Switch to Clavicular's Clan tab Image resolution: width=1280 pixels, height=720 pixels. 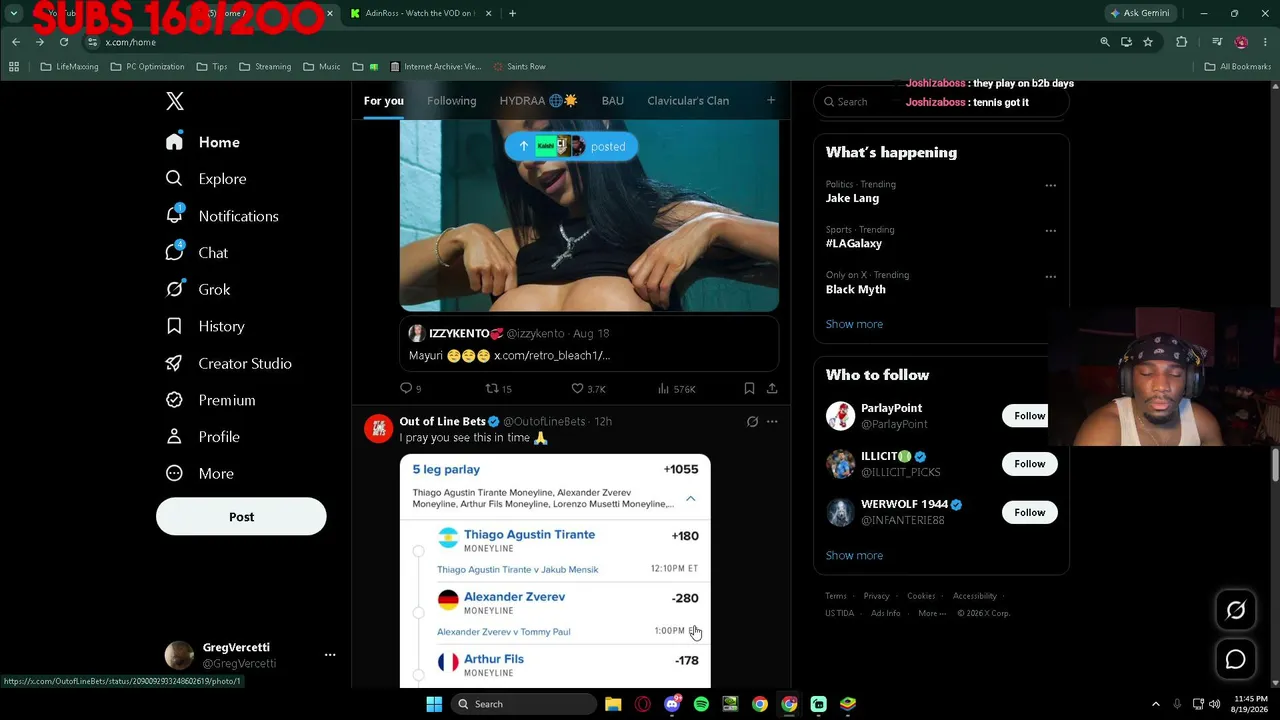(688, 101)
